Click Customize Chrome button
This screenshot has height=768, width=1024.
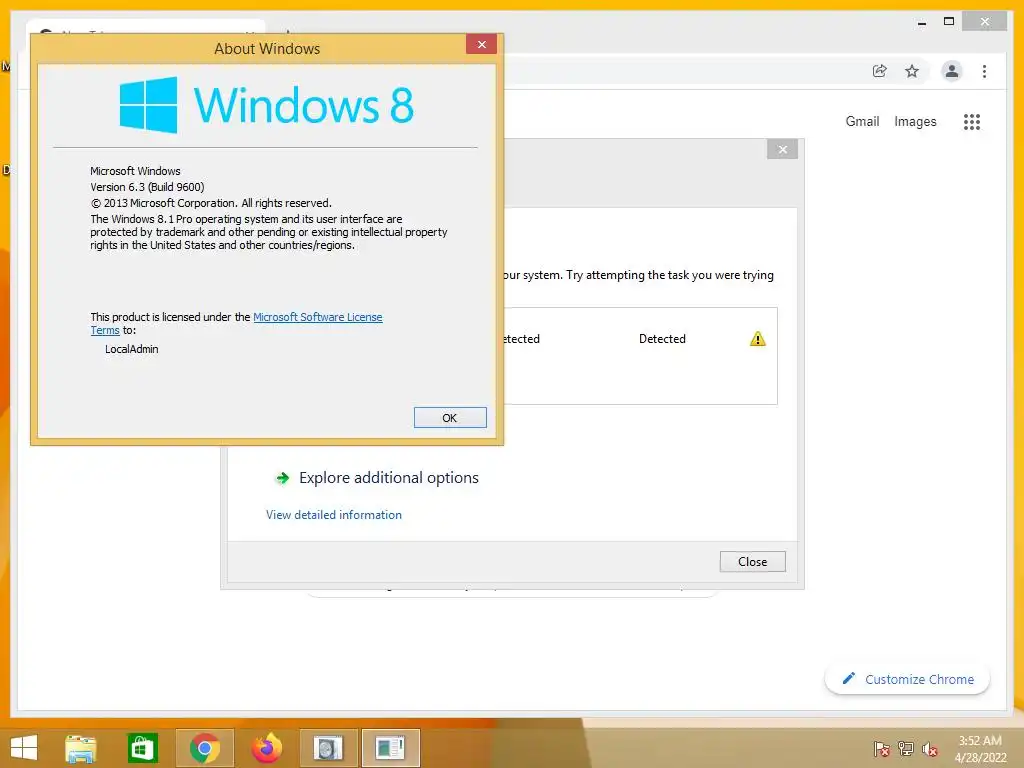[x=908, y=679]
